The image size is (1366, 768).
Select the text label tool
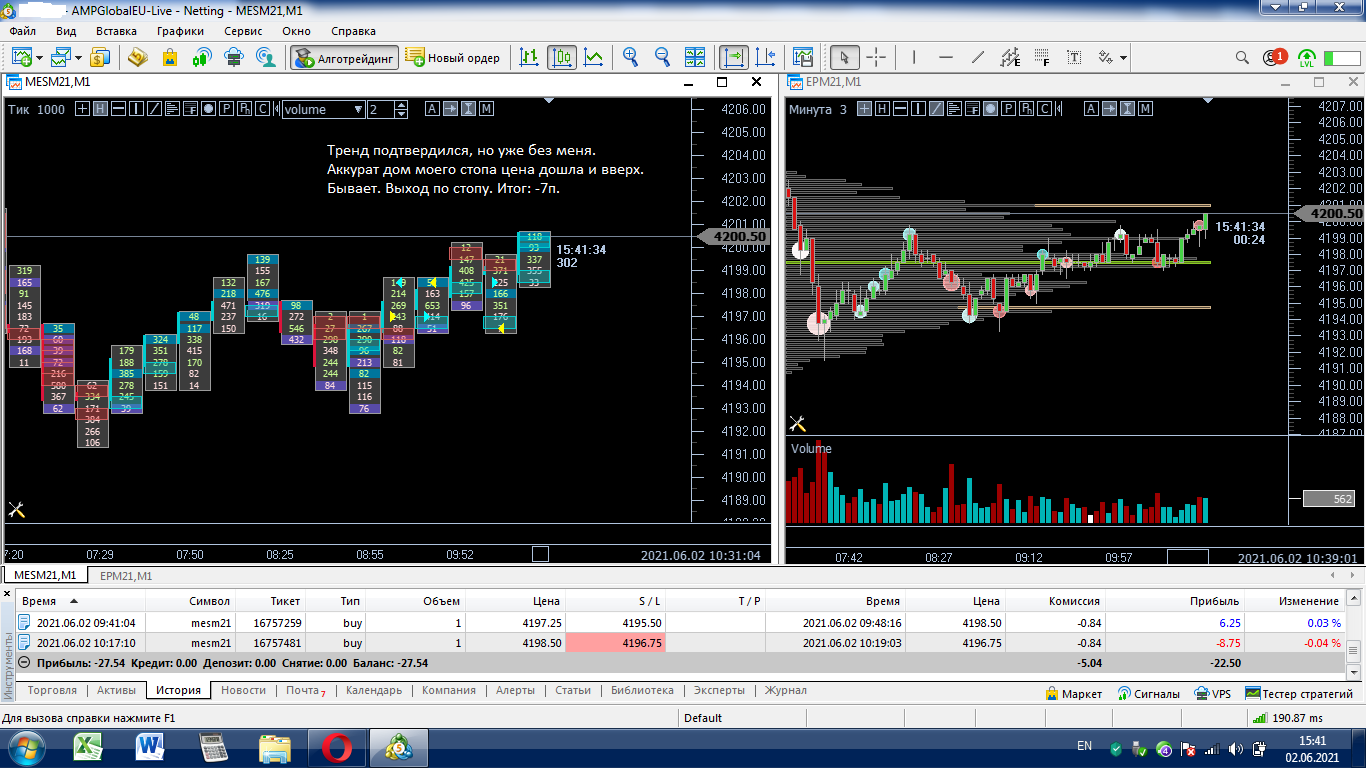coord(1075,57)
